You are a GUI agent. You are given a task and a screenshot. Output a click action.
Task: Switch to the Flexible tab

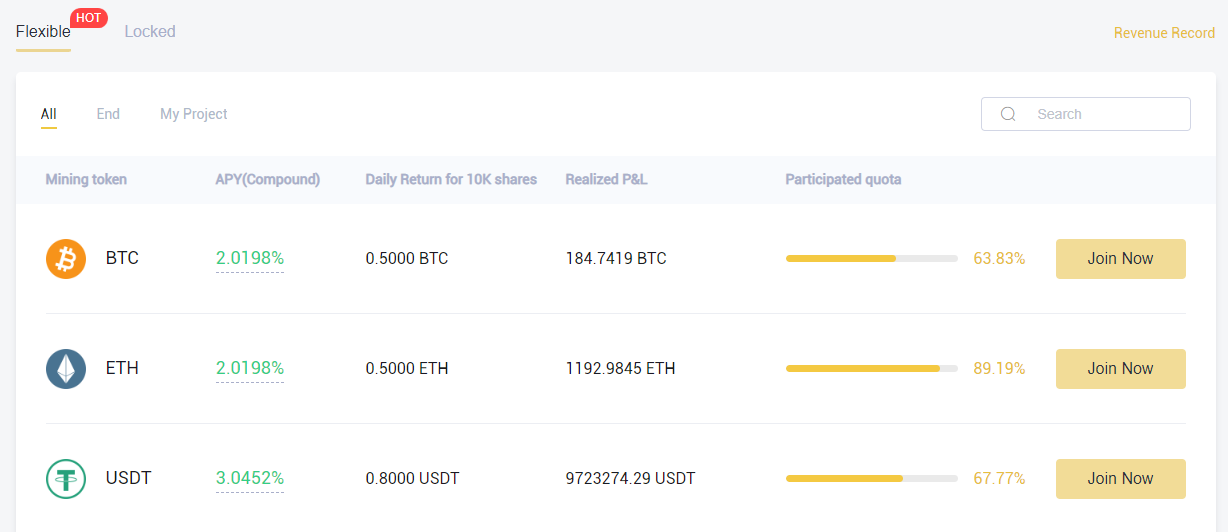(43, 32)
